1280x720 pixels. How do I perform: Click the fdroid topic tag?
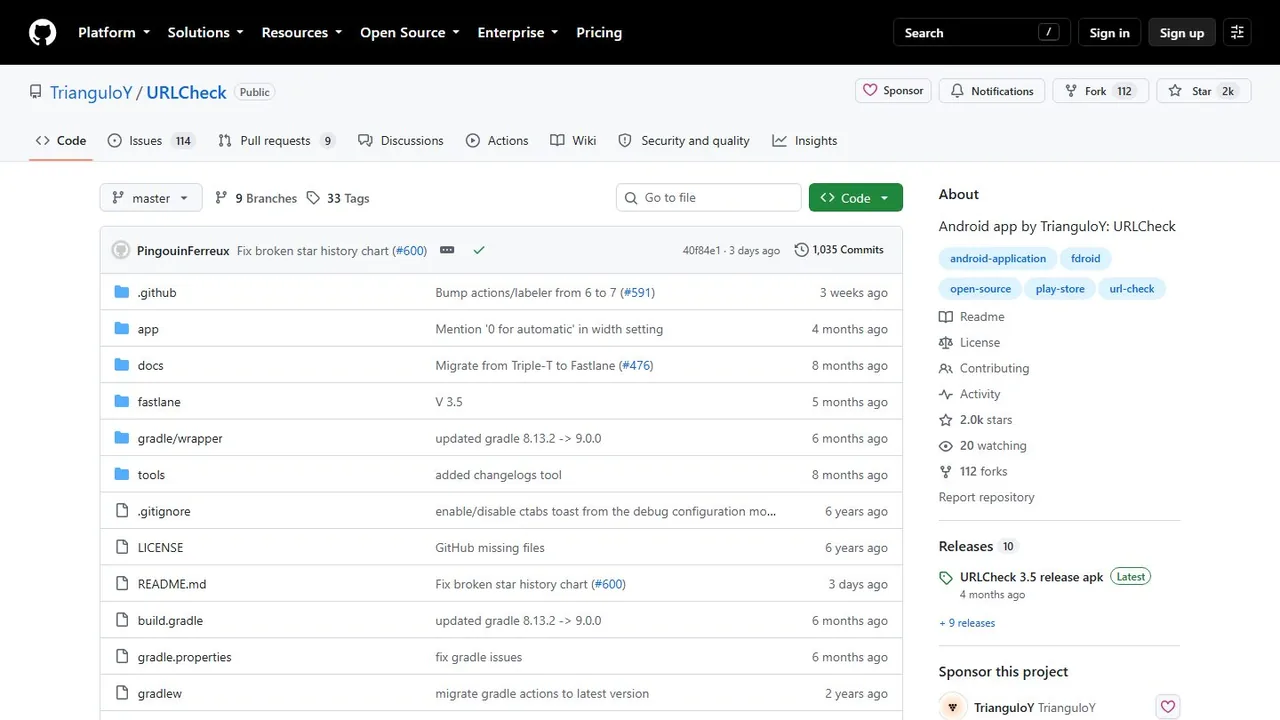pyautogui.click(x=1085, y=259)
